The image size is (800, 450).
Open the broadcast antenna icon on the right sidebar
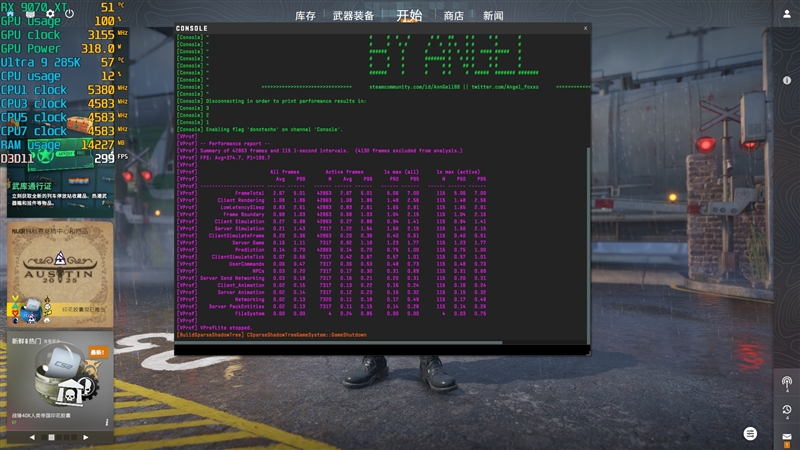coord(787,383)
